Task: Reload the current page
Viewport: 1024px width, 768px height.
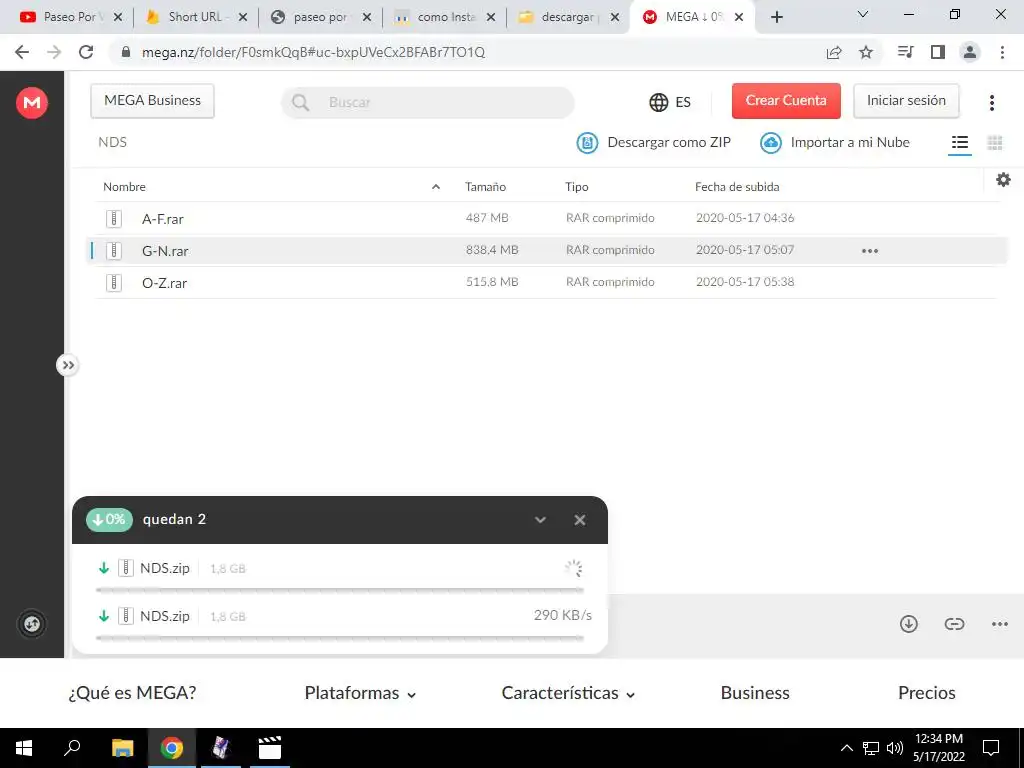Action: coord(86,52)
